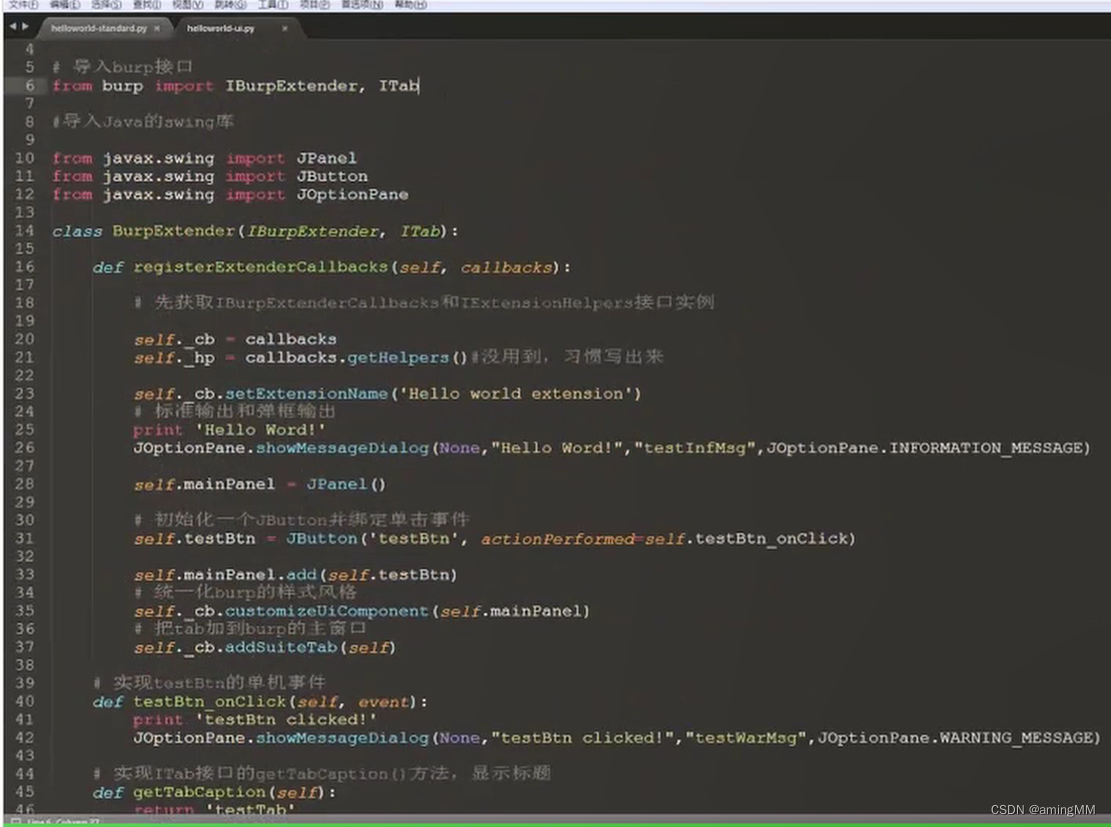This screenshot has width=1111, height=827.
Task: Click the 'class BurpExtender' definition line
Action: (x=255, y=231)
